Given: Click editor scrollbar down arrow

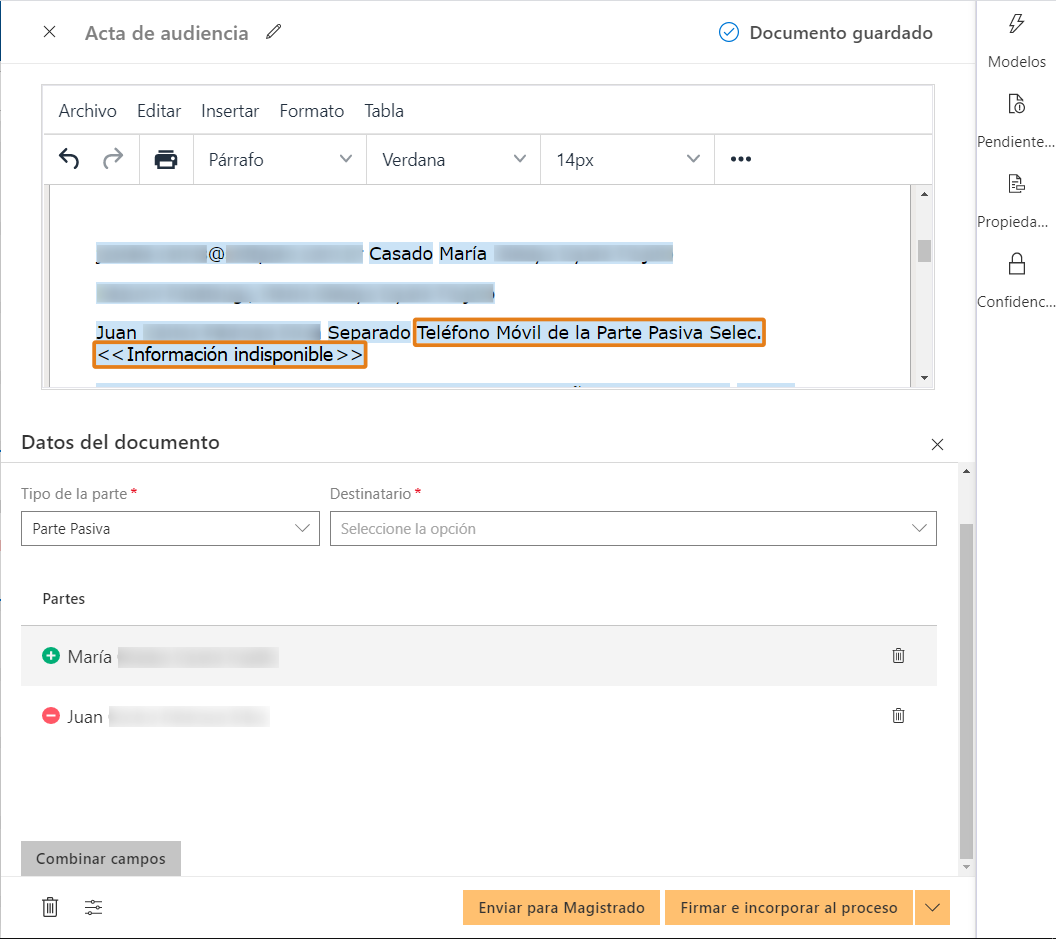Looking at the screenshot, I should pyautogui.click(x=924, y=378).
